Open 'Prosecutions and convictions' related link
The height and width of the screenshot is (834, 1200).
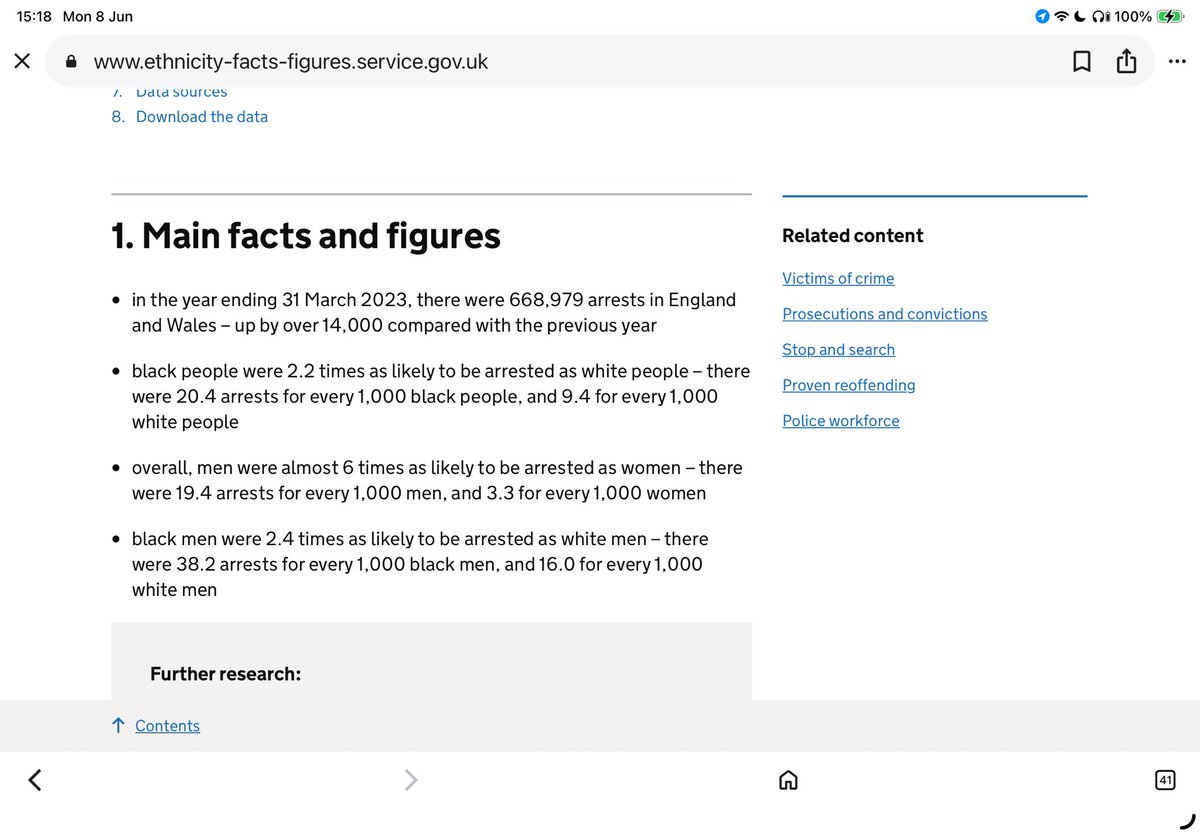tap(884, 314)
